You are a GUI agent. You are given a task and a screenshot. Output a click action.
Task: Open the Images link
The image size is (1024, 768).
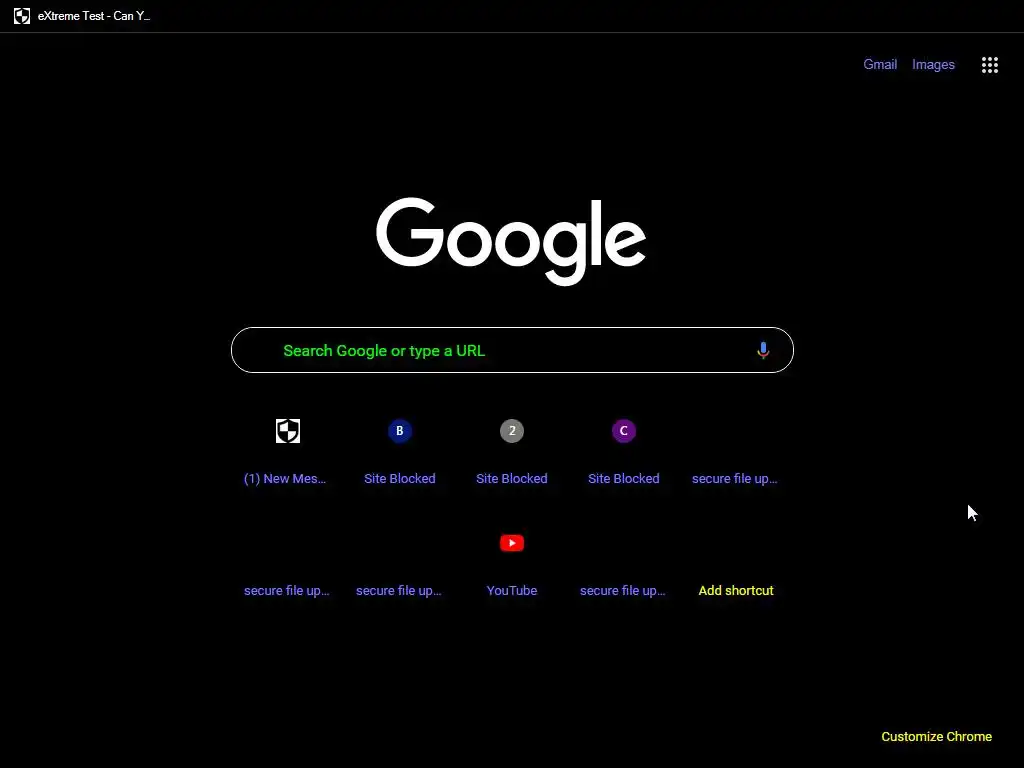tap(933, 65)
